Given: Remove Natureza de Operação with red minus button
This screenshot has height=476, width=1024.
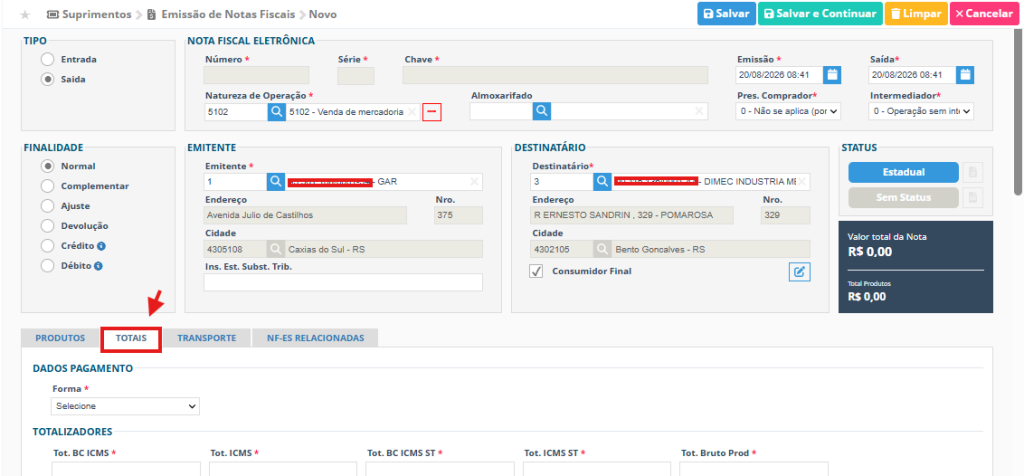Looking at the screenshot, I should 432,112.
